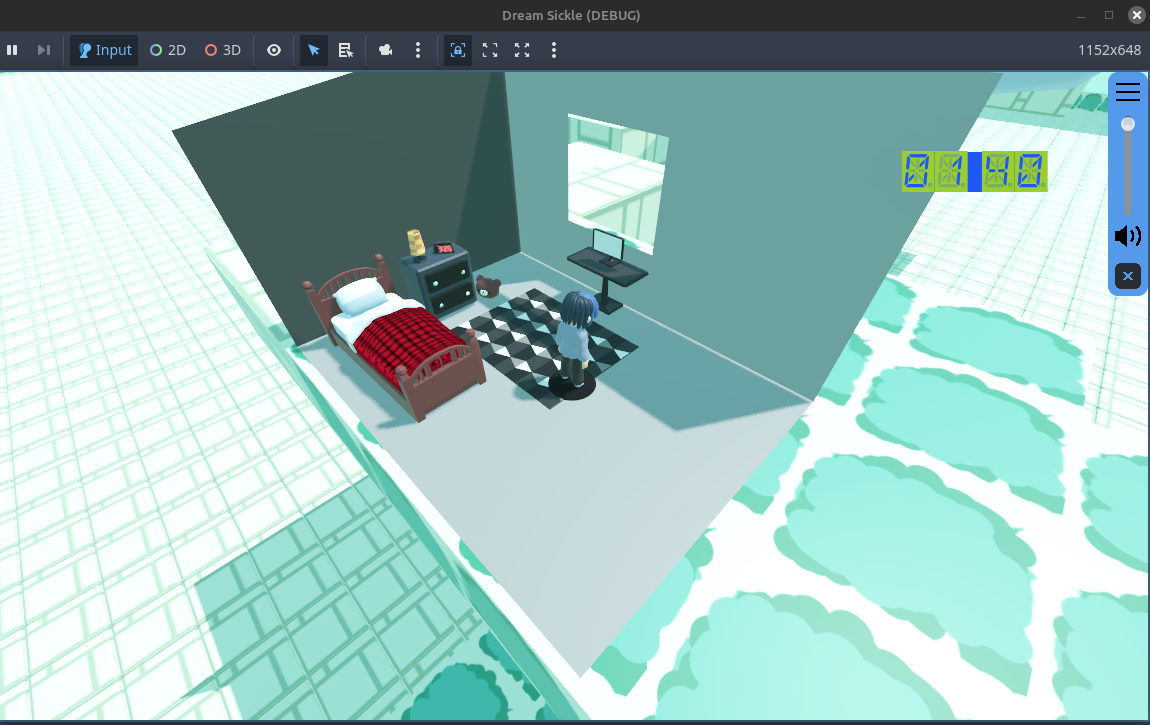Click the list select tool icon
1150x725 pixels.
coord(346,50)
